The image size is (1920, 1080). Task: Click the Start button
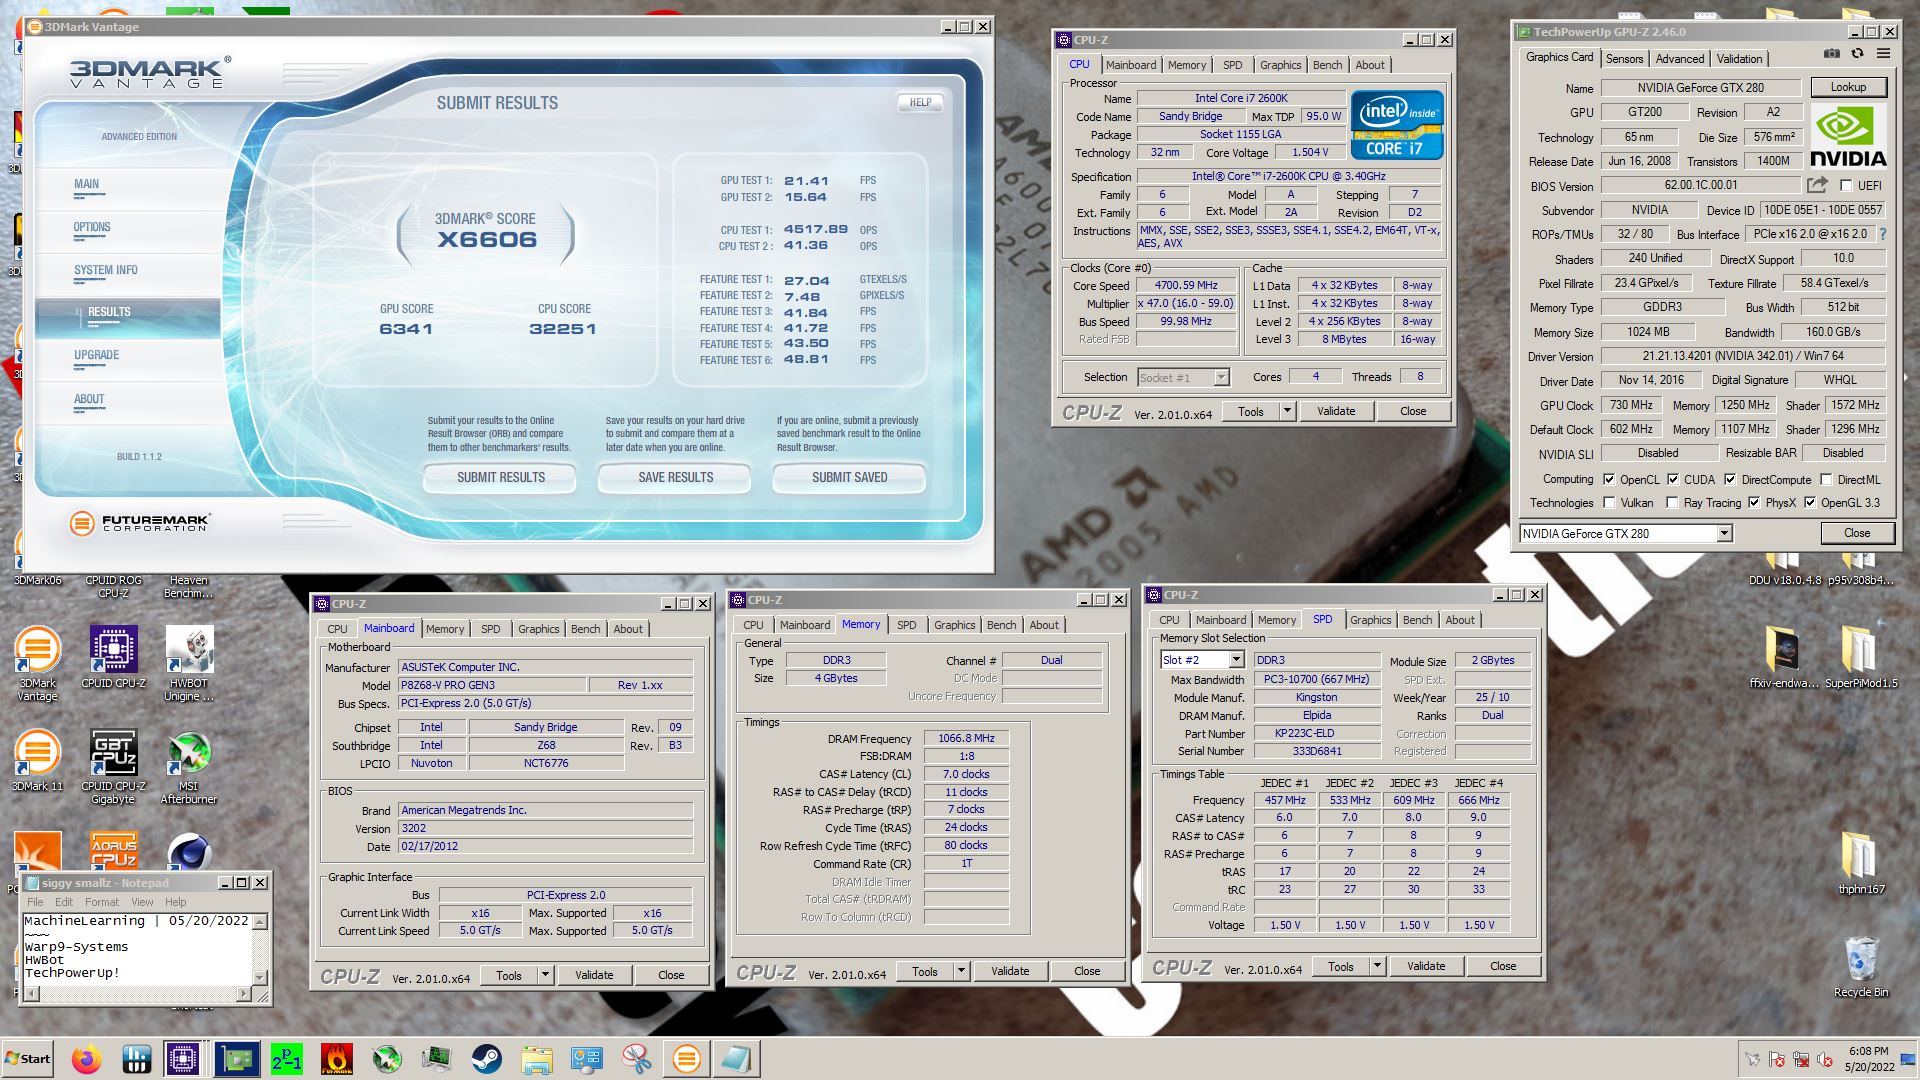pyautogui.click(x=28, y=1059)
